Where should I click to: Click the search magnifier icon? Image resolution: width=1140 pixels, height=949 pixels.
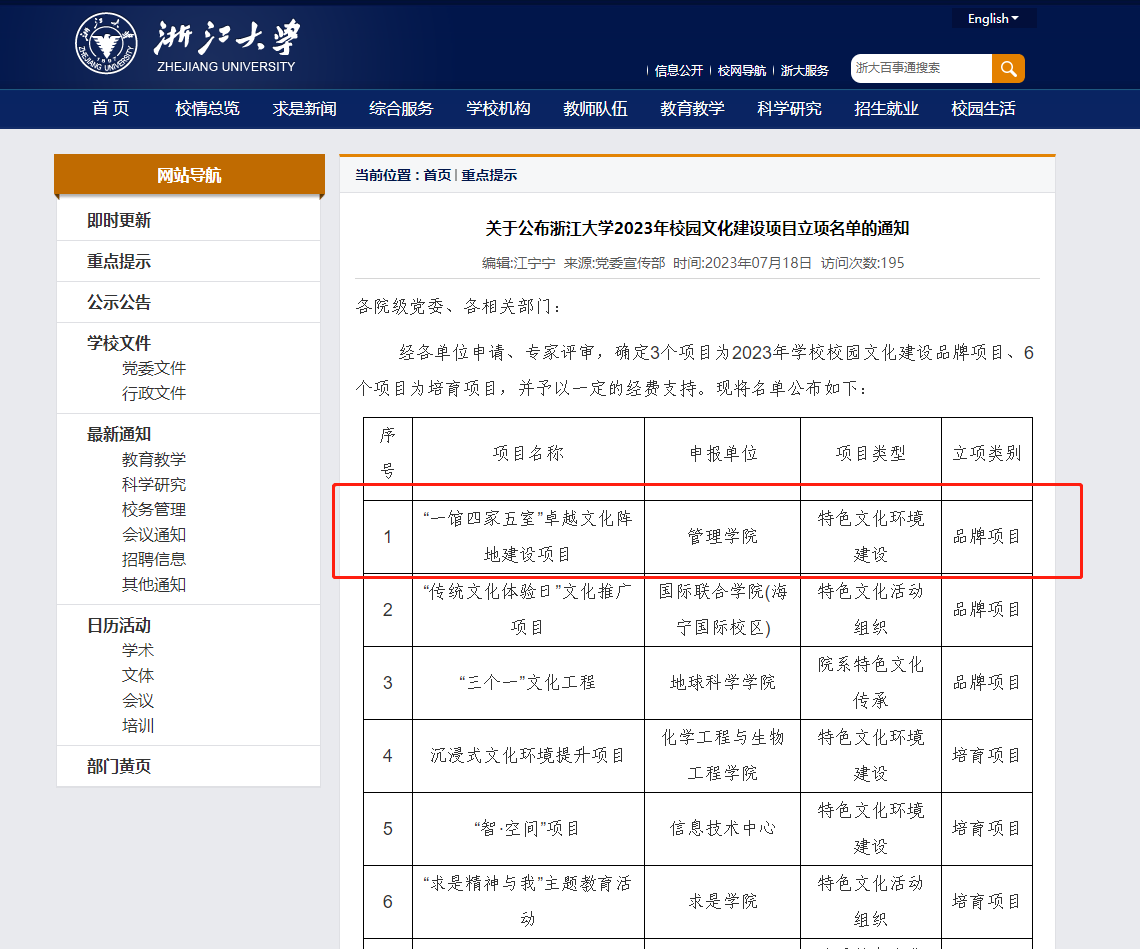1008,68
